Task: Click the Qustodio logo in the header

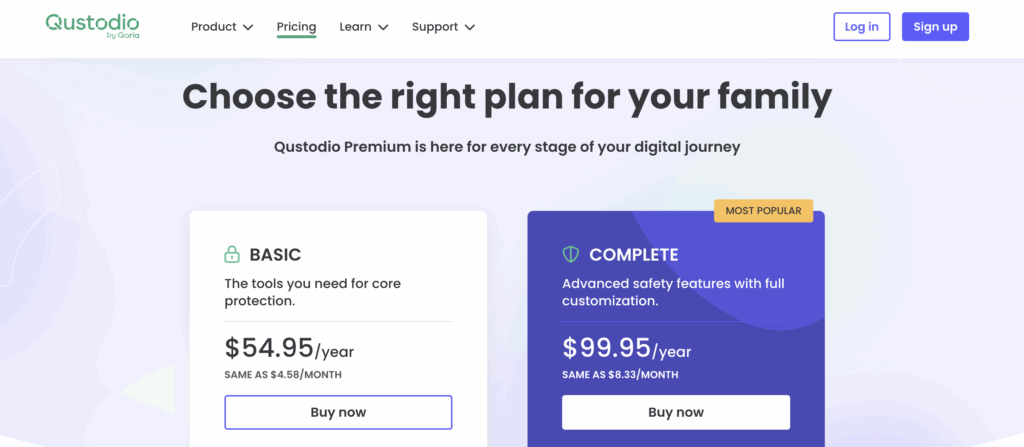Action: click(92, 26)
